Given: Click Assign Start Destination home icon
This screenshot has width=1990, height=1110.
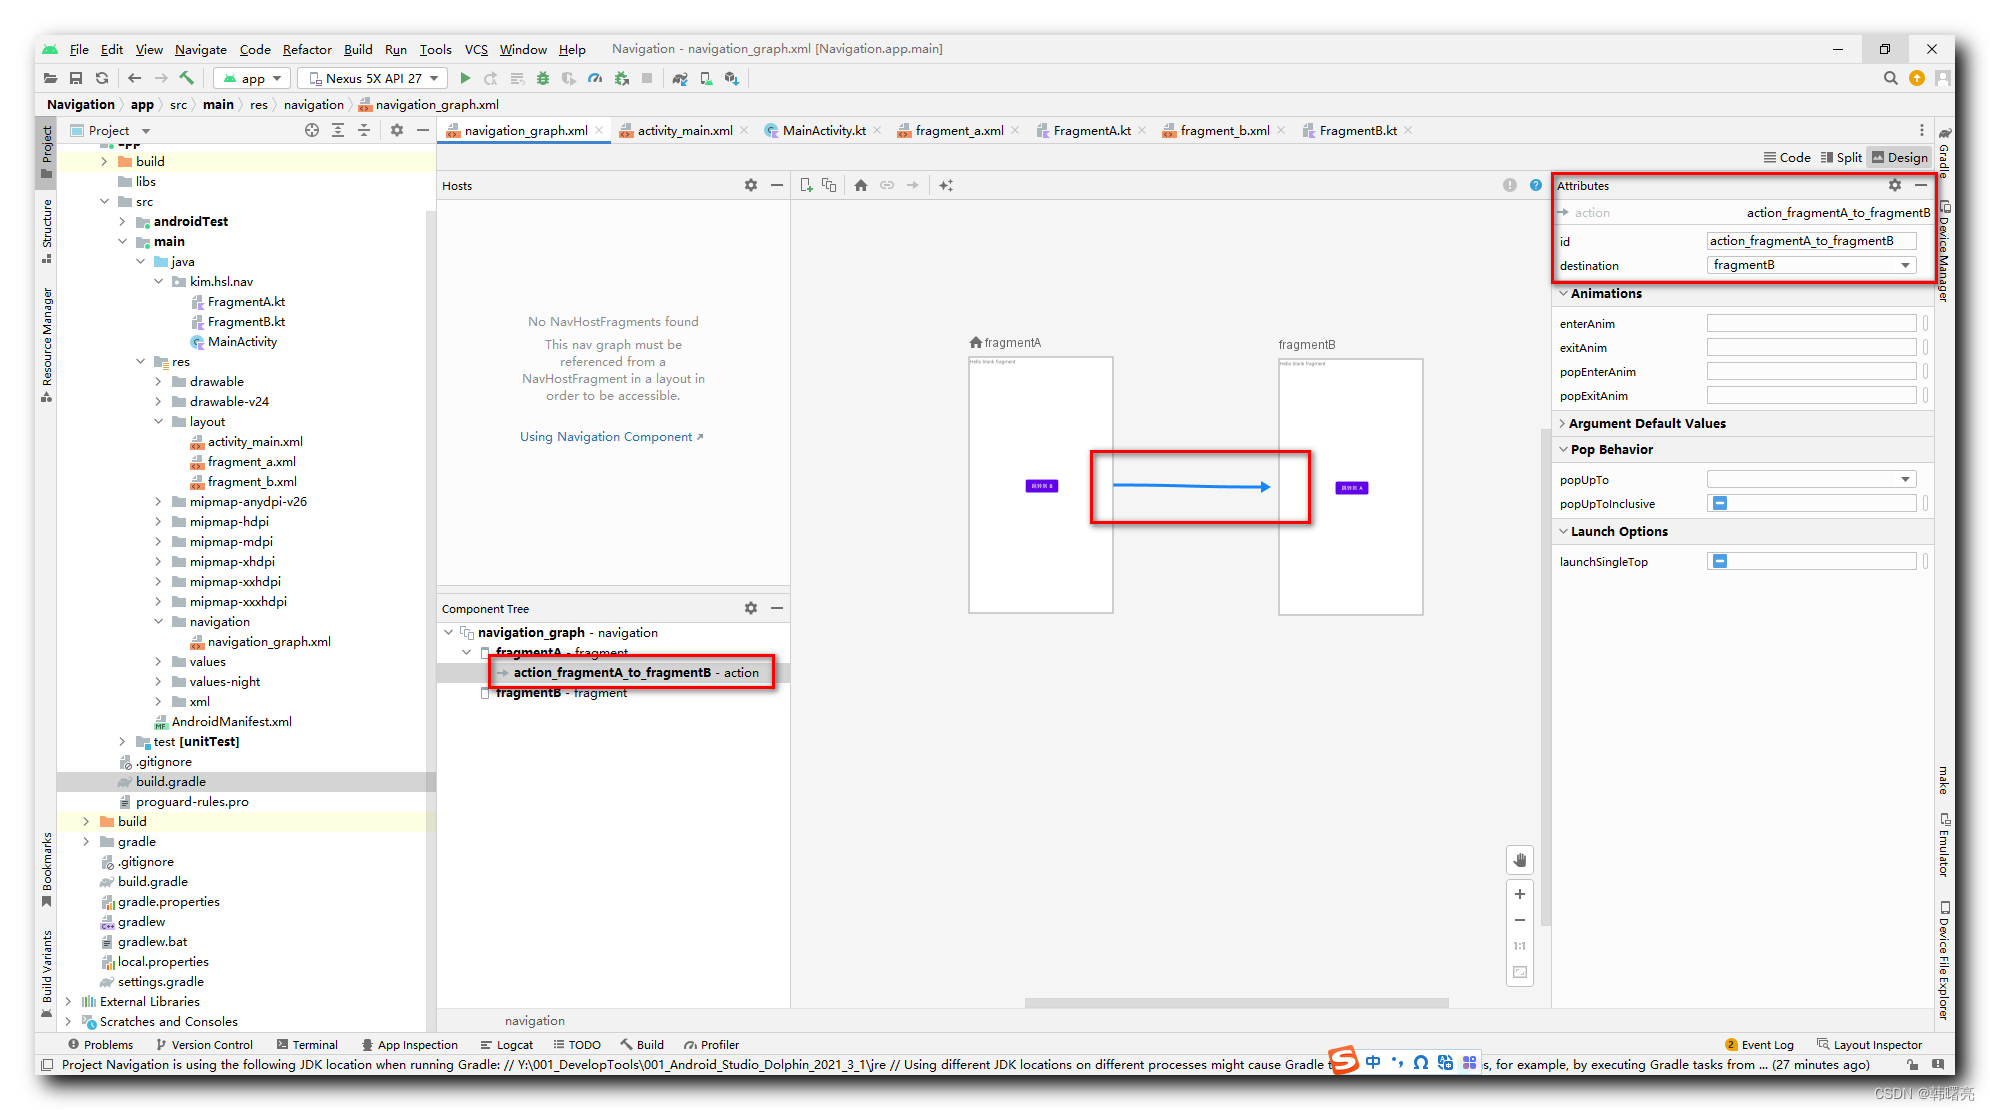Looking at the screenshot, I should click(861, 185).
